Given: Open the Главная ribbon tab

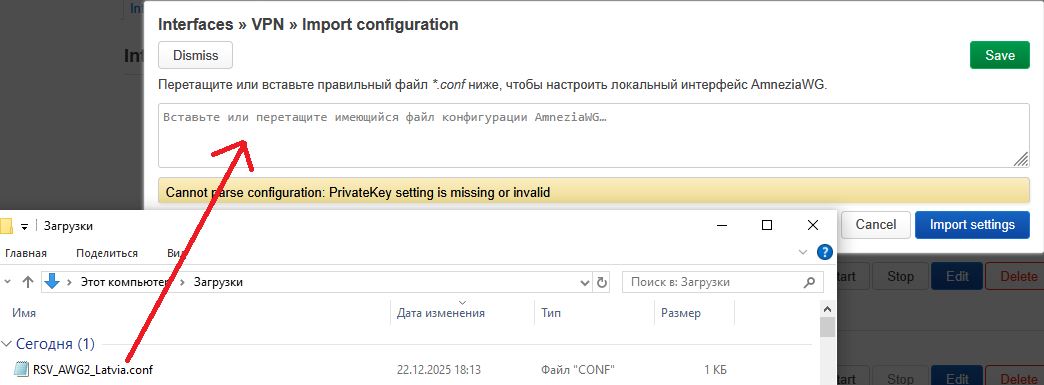Looking at the screenshot, I should (26, 253).
